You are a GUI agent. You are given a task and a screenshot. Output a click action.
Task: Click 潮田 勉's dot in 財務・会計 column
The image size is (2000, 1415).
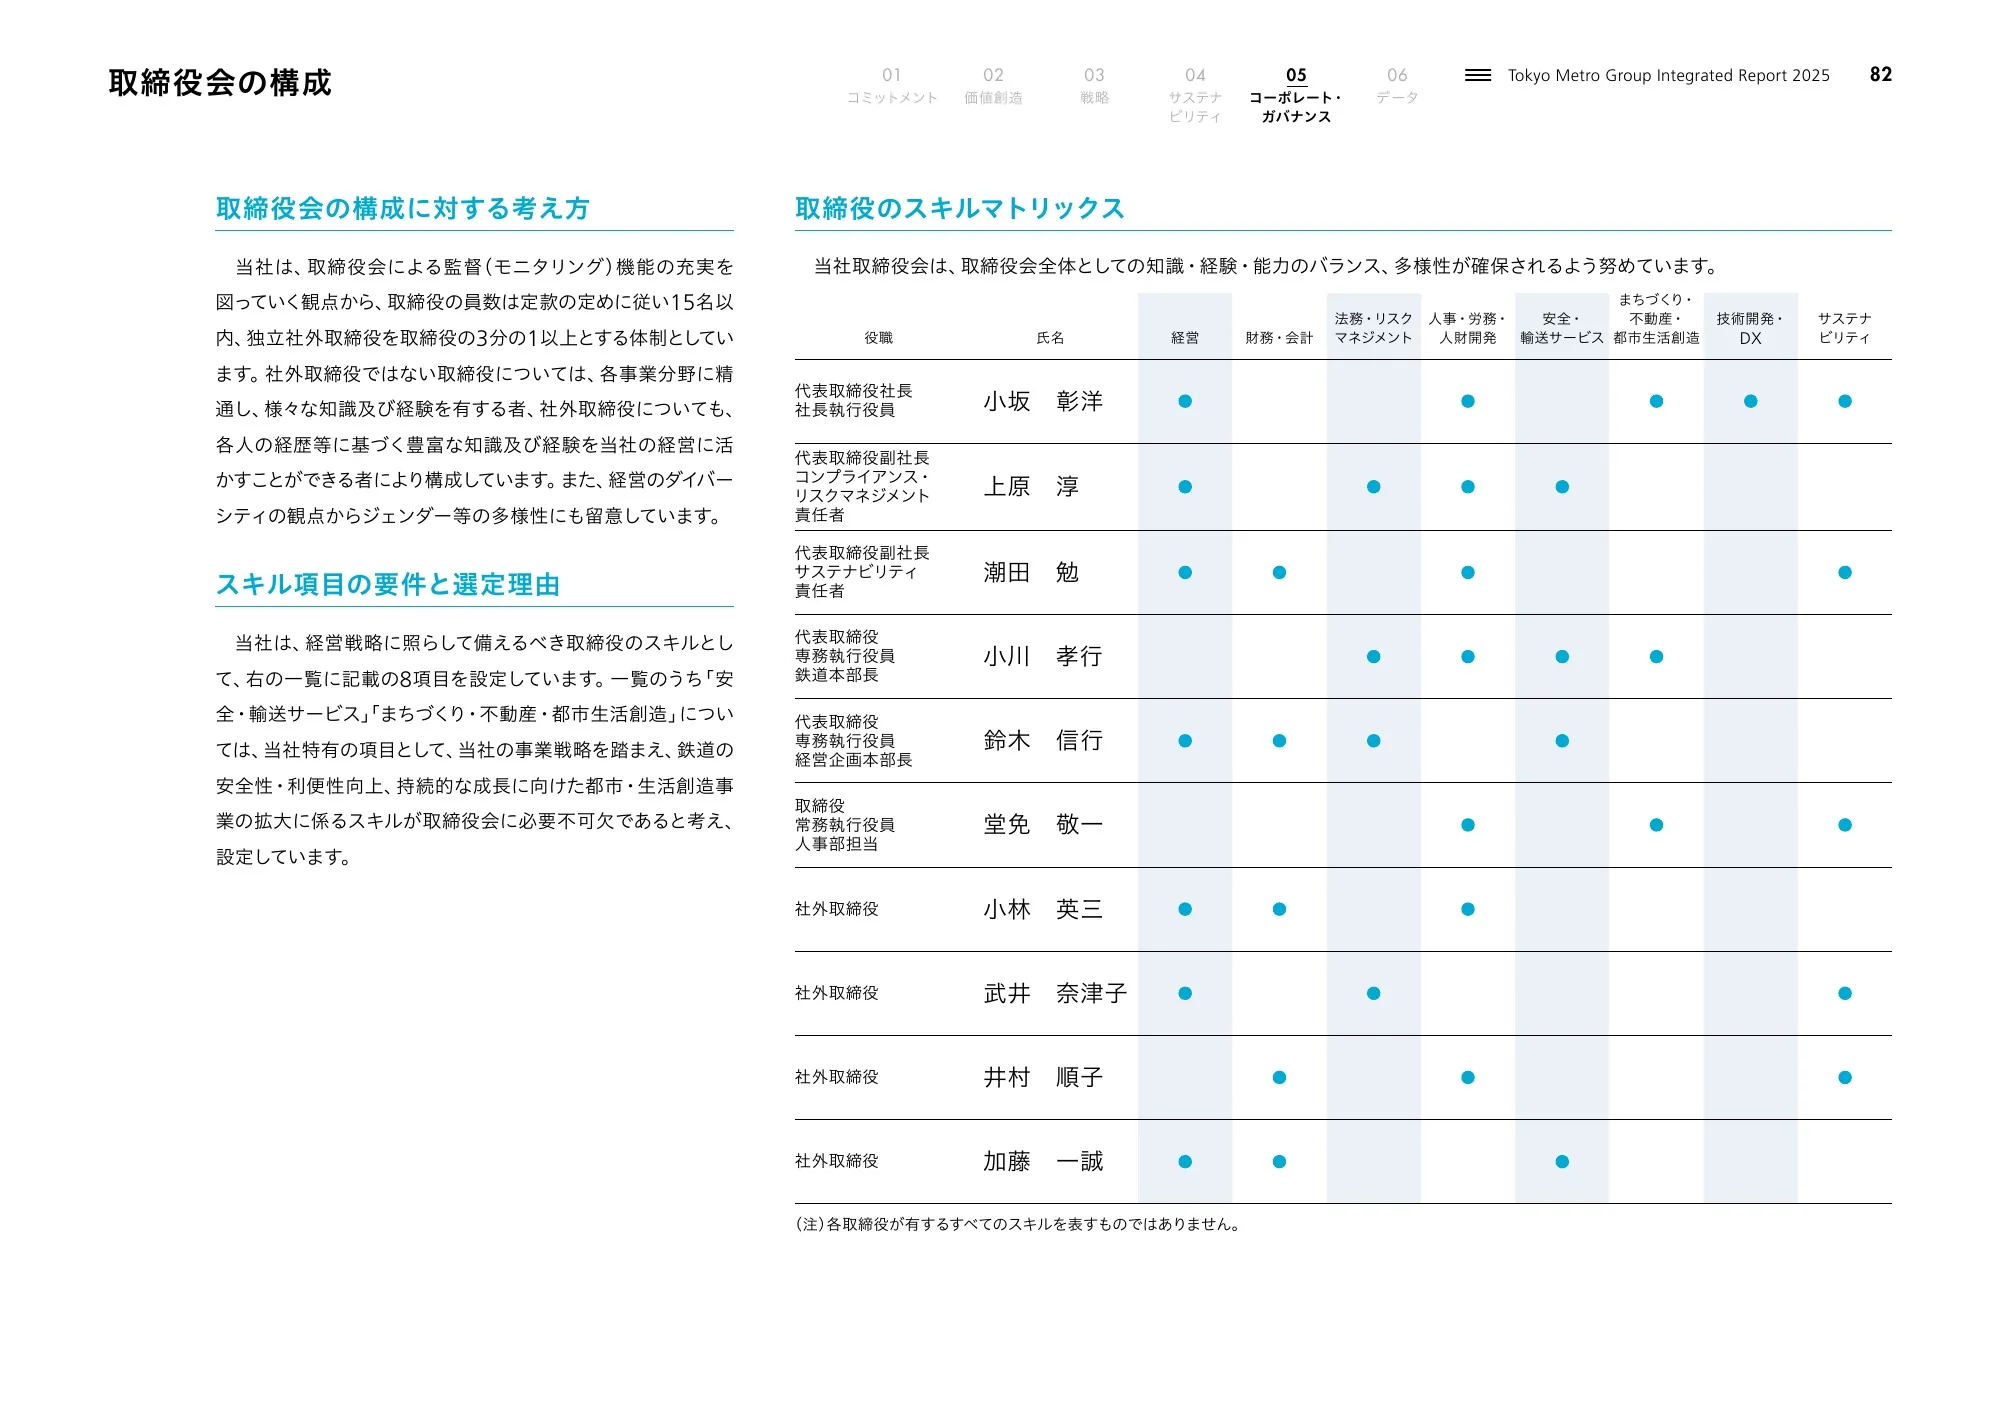coord(1279,573)
